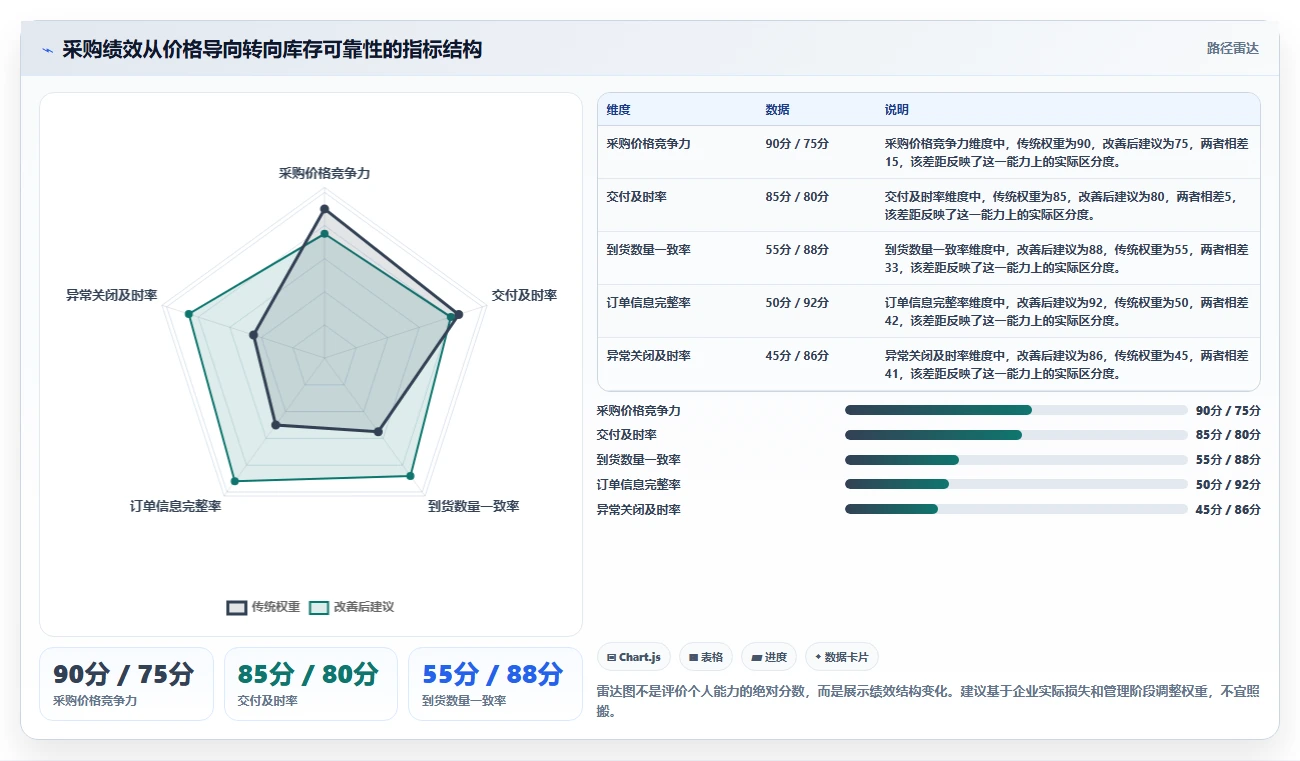The height and width of the screenshot is (761, 1300).
Task: Click the 路径雷达 tag in header
Action: click(1232, 48)
